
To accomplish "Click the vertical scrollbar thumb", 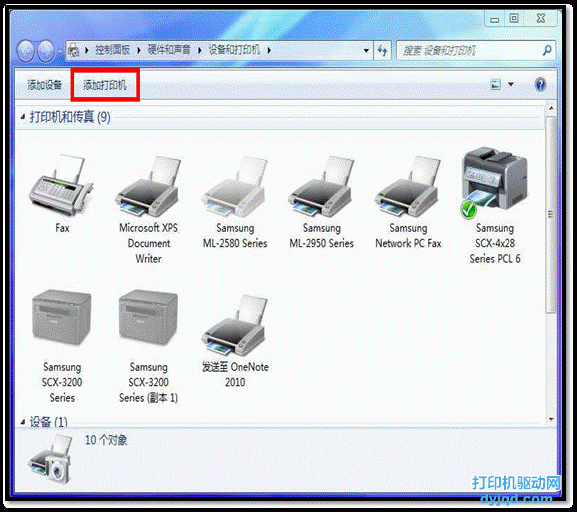I will pyautogui.click(x=551, y=214).
